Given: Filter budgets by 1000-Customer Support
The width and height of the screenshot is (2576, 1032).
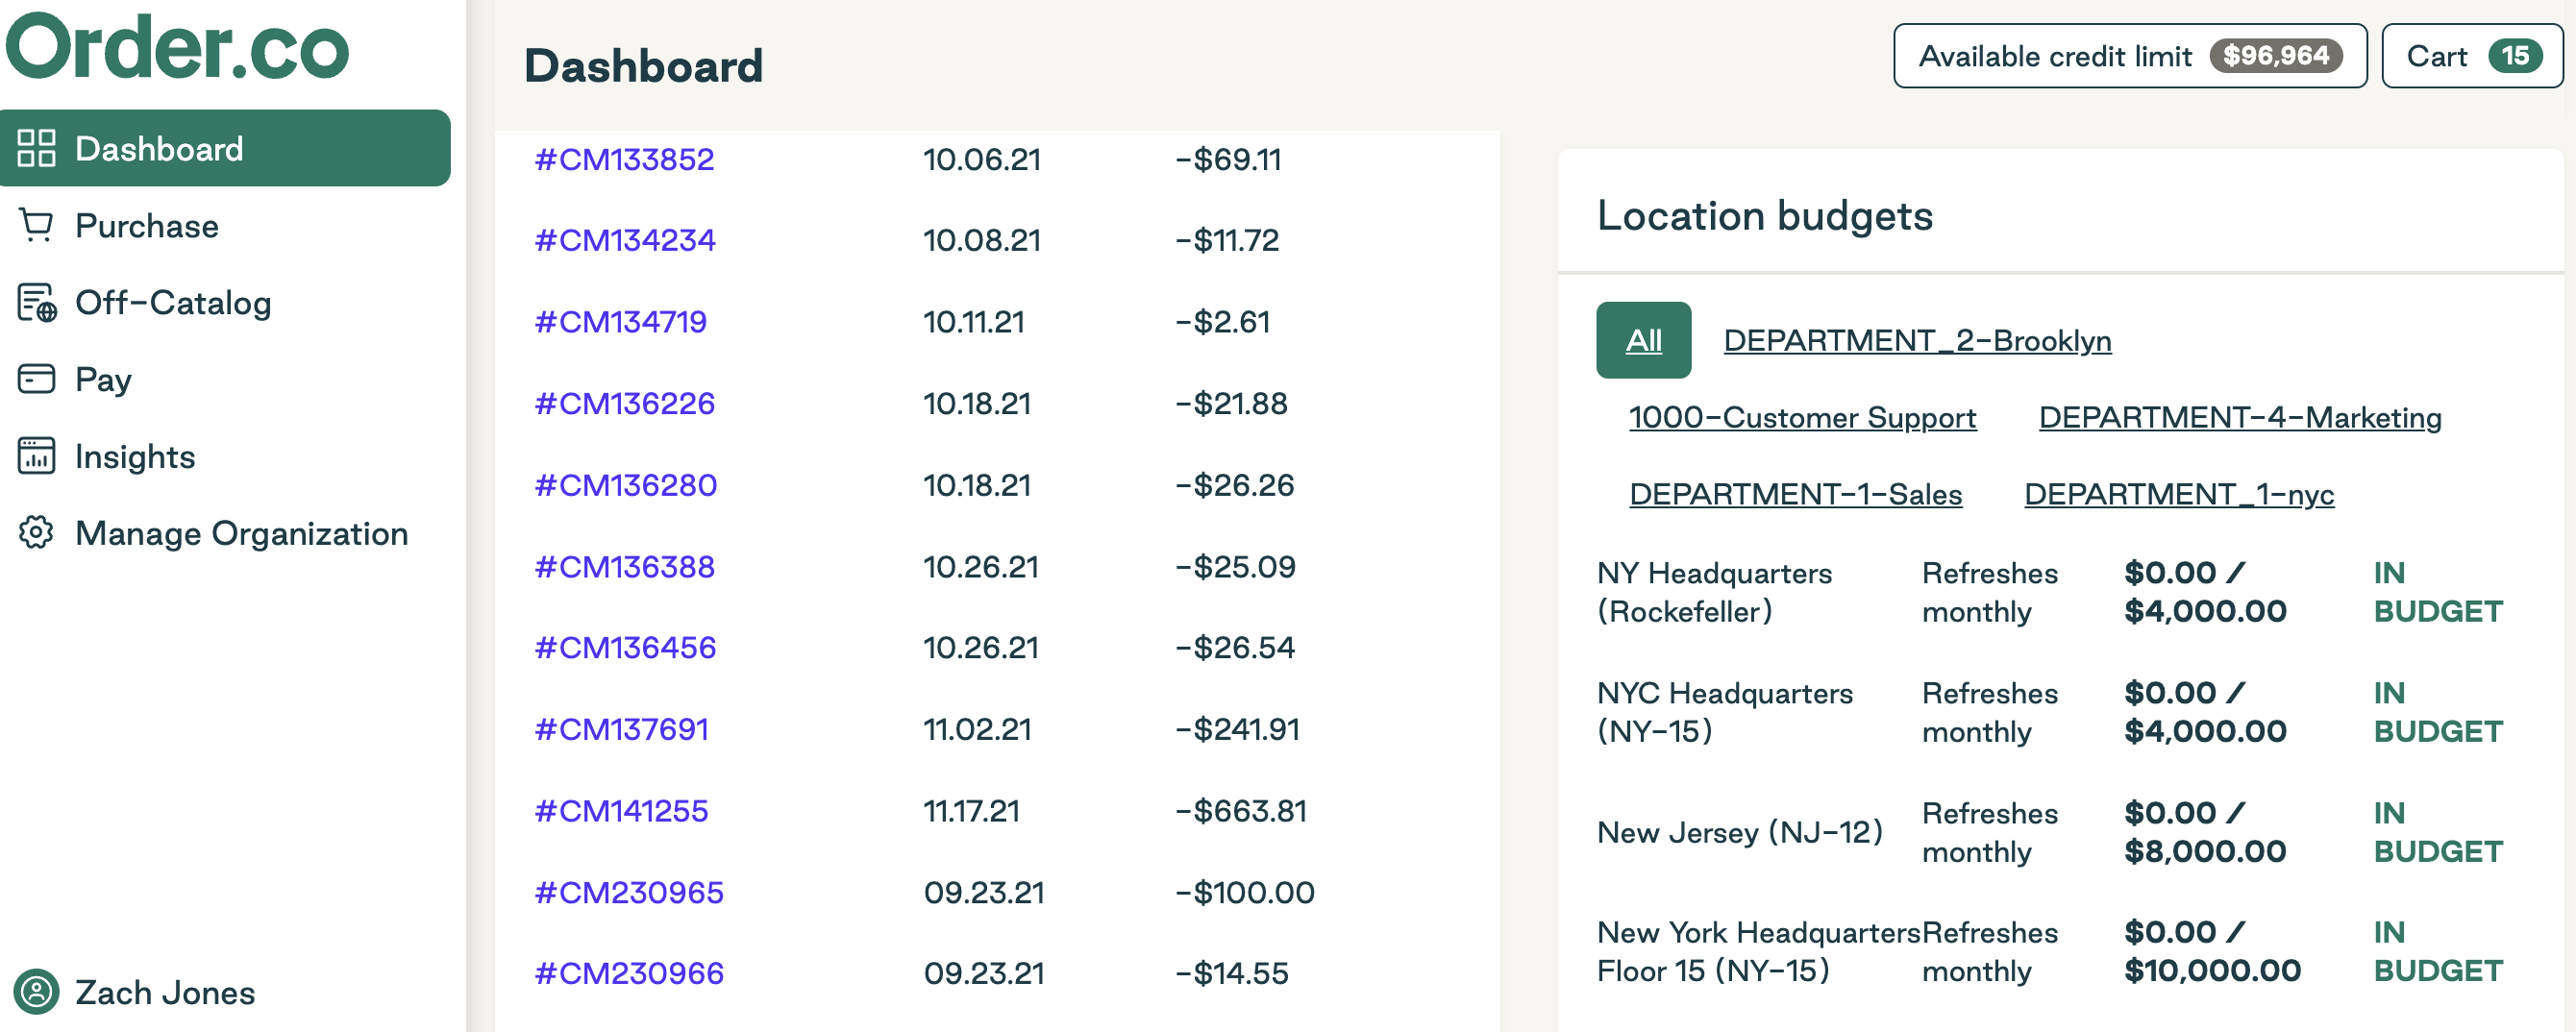Looking at the screenshot, I should click(1802, 417).
